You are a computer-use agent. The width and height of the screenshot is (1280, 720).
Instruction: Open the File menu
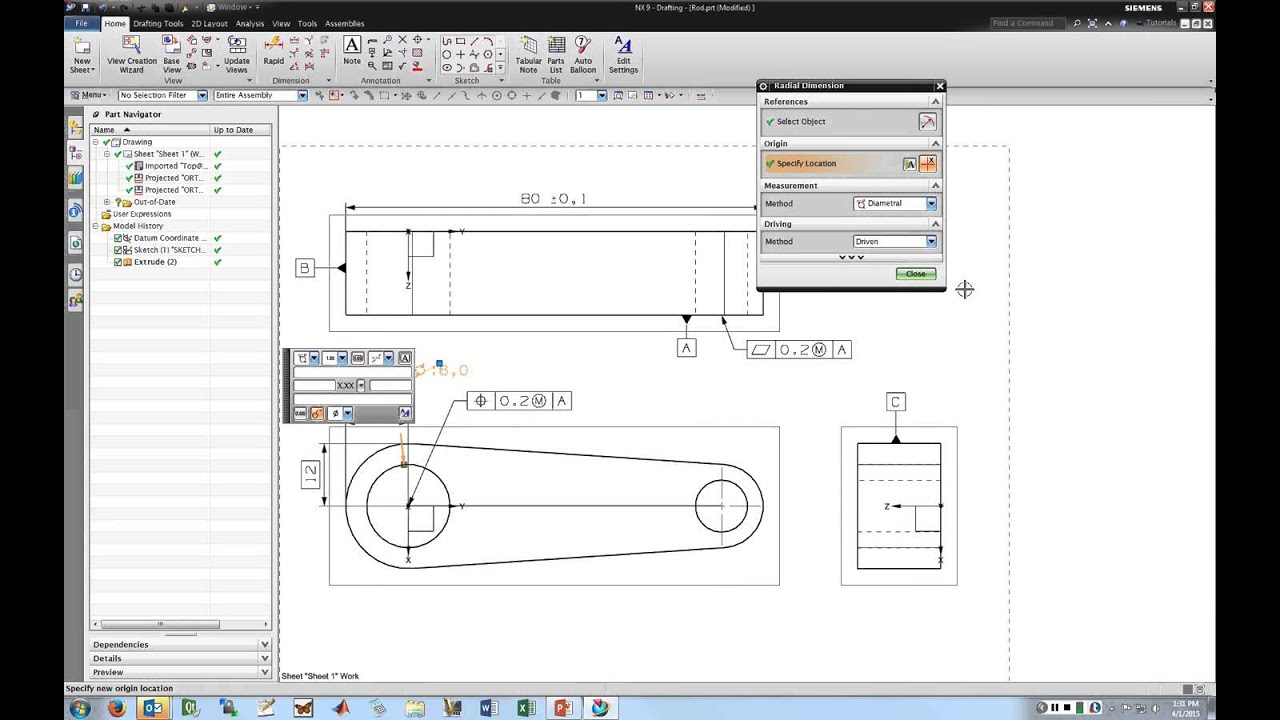pos(82,23)
